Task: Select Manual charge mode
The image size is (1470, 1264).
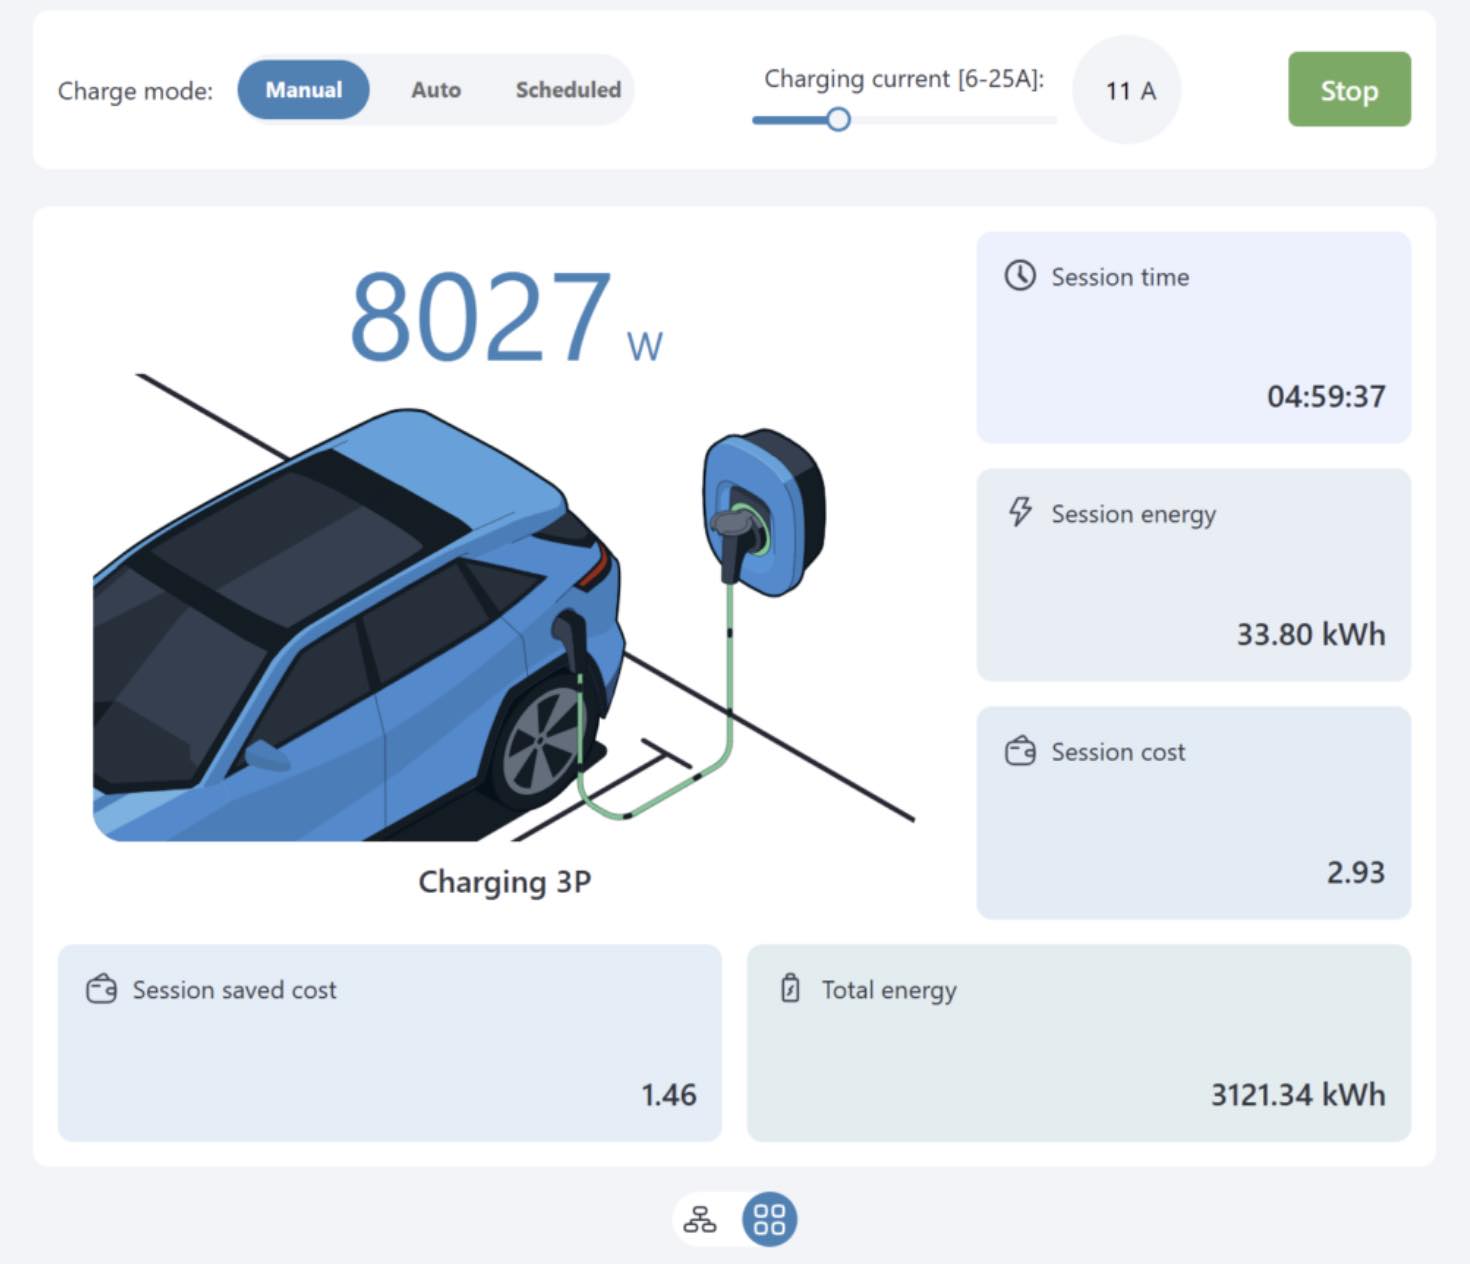Action: (303, 89)
